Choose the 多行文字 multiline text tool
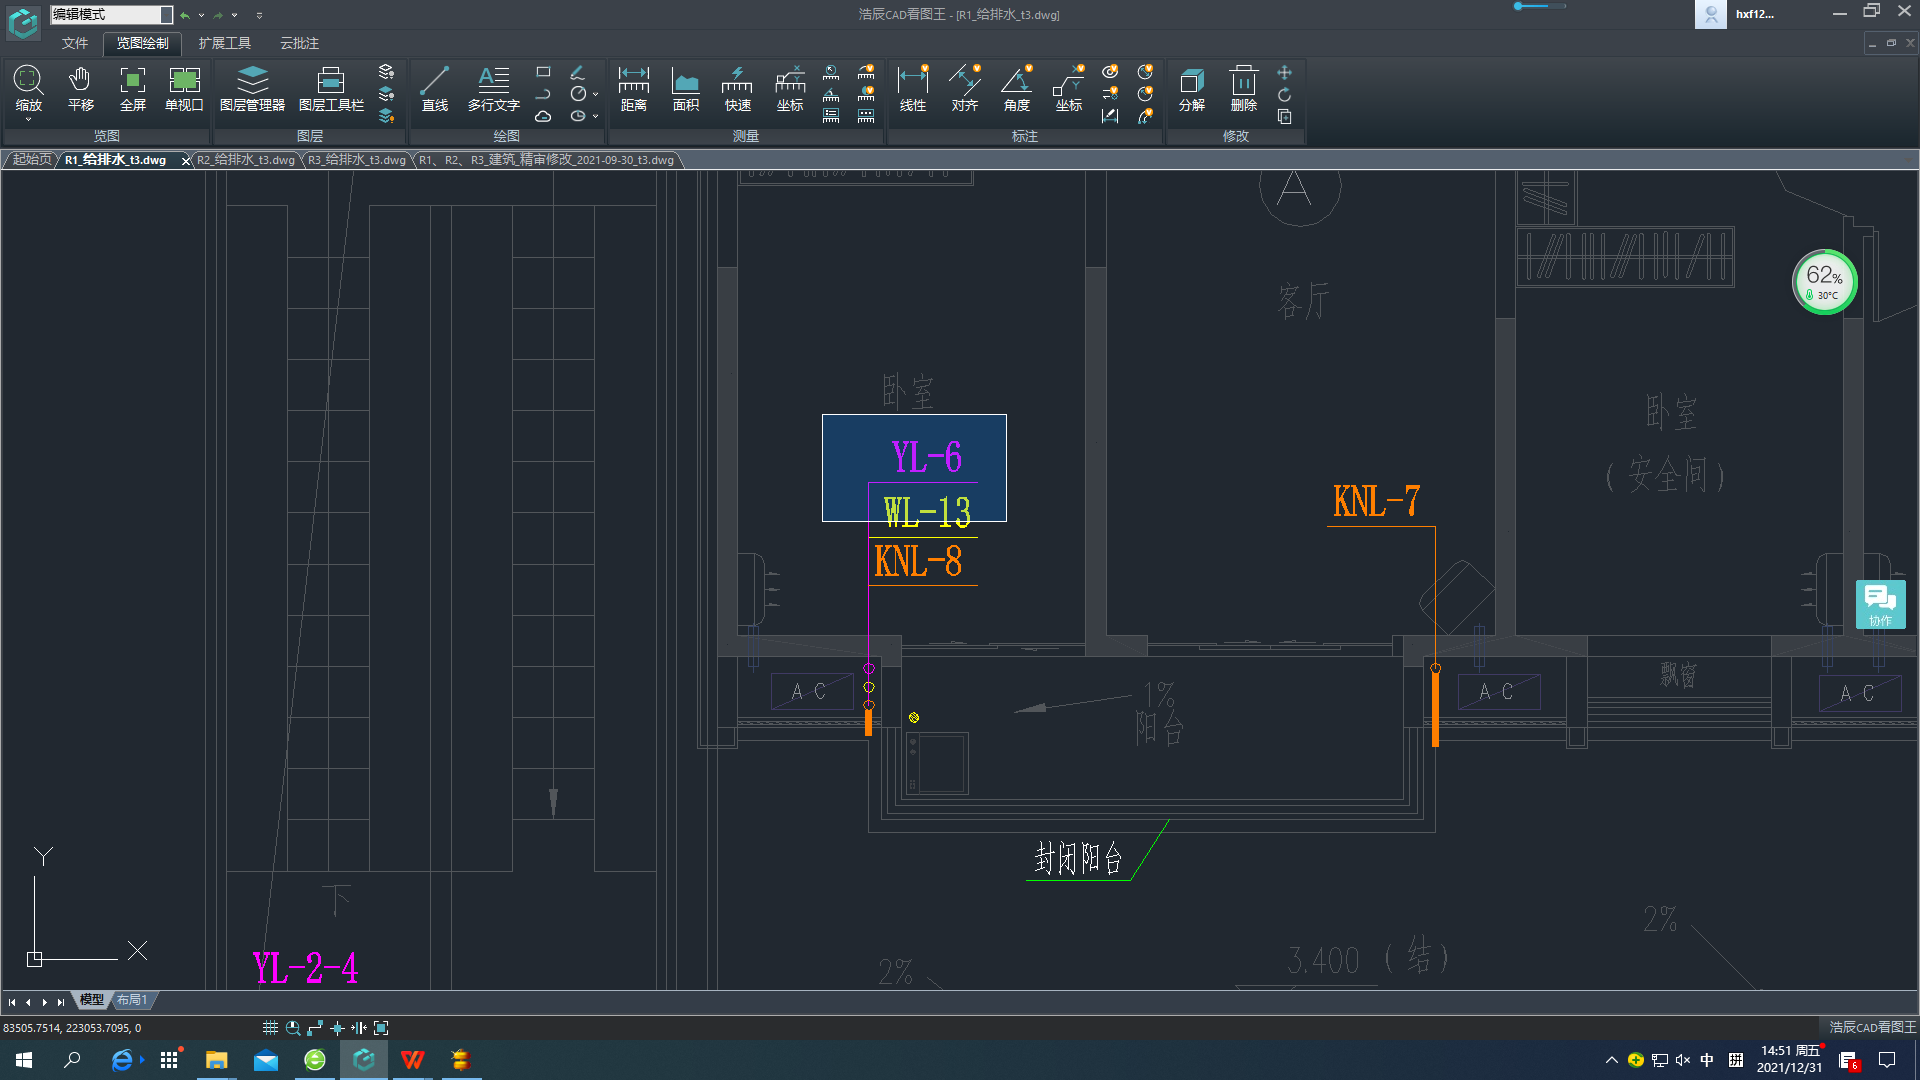Viewport: 1920px width, 1080px height. (494, 88)
